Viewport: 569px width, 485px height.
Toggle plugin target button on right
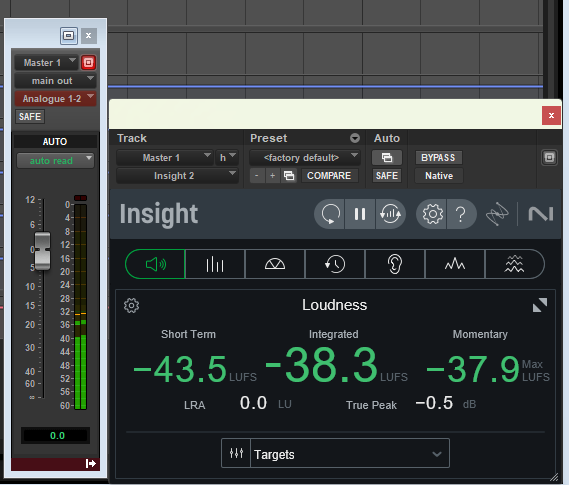(549, 158)
